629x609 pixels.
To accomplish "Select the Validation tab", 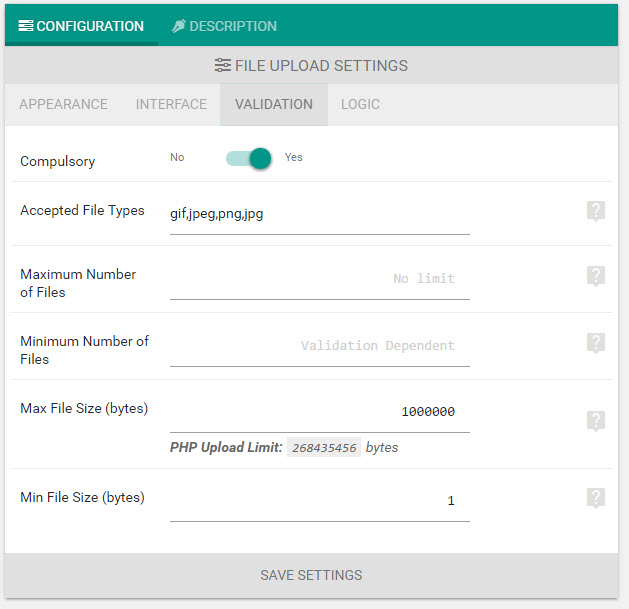I will click(x=274, y=104).
